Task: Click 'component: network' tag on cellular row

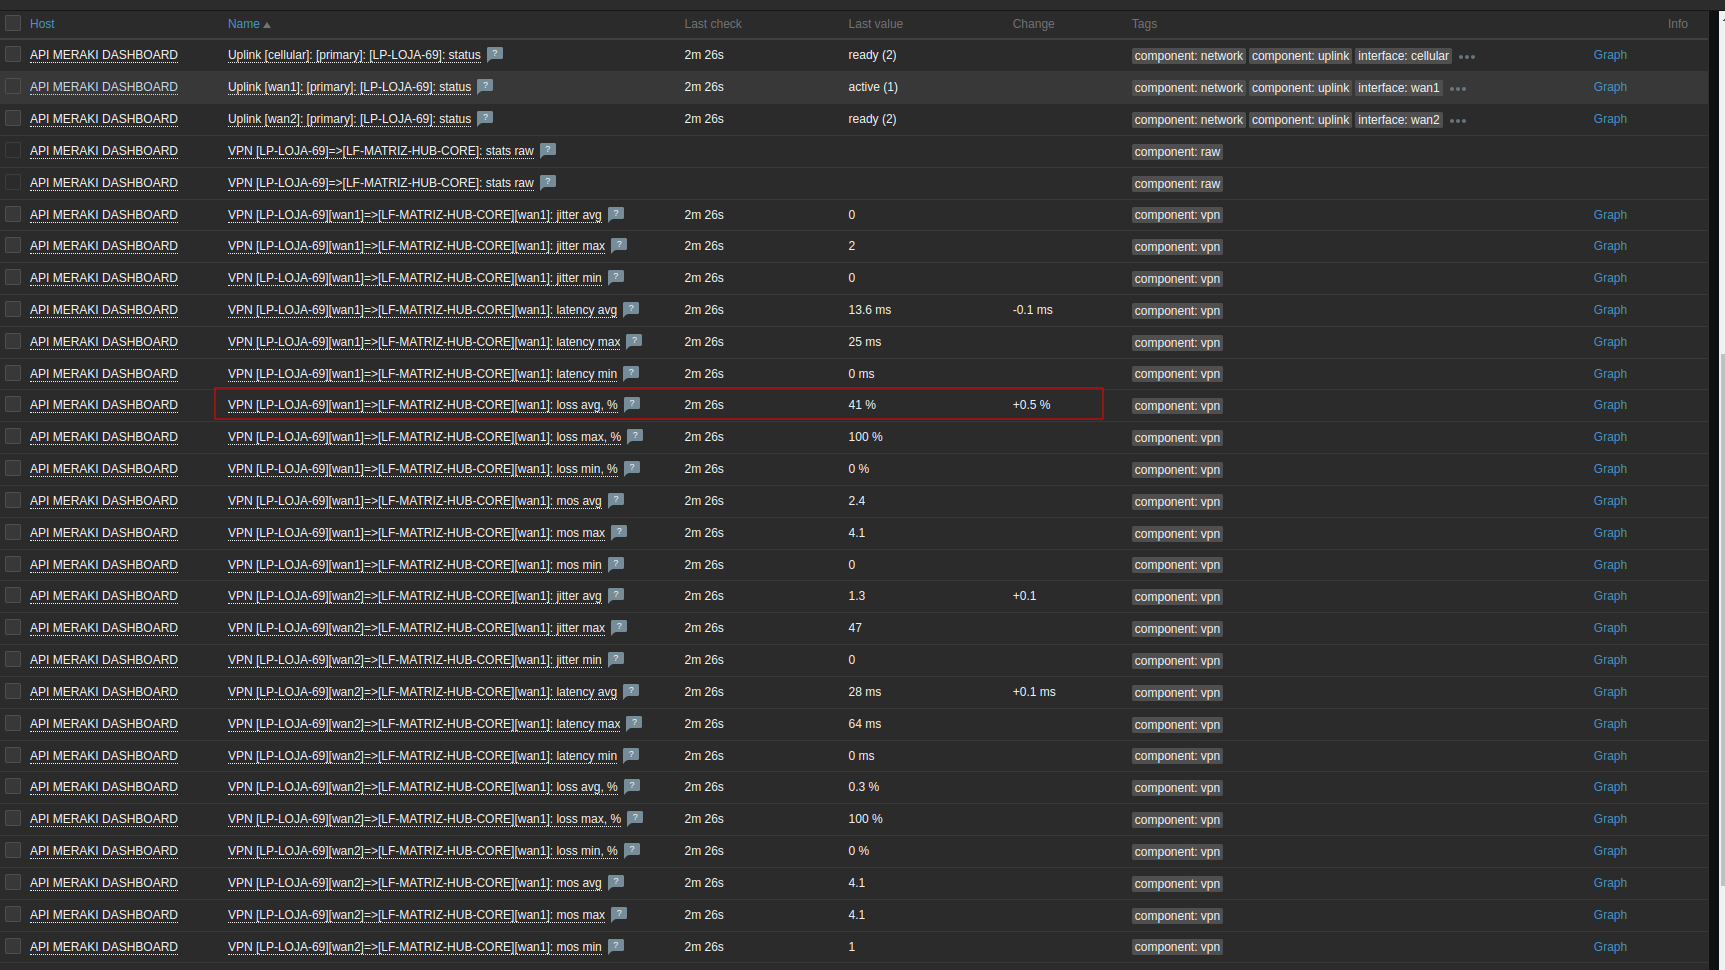Action: (x=1188, y=56)
